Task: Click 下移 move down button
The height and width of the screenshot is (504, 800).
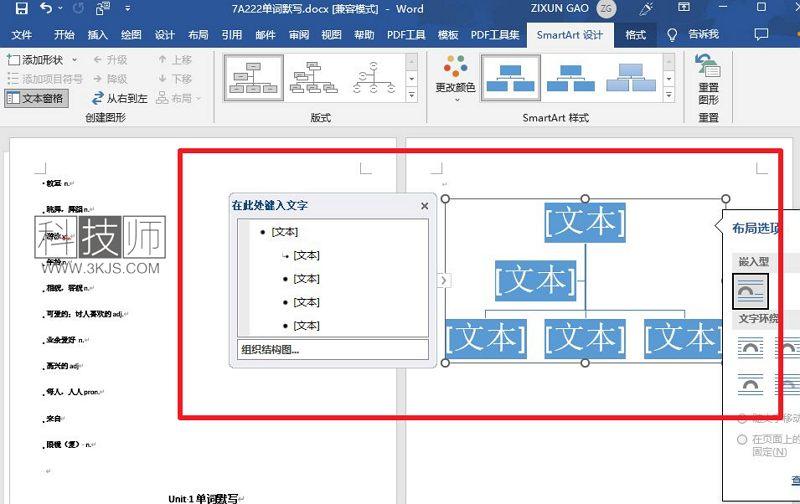Action: [175, 79]
